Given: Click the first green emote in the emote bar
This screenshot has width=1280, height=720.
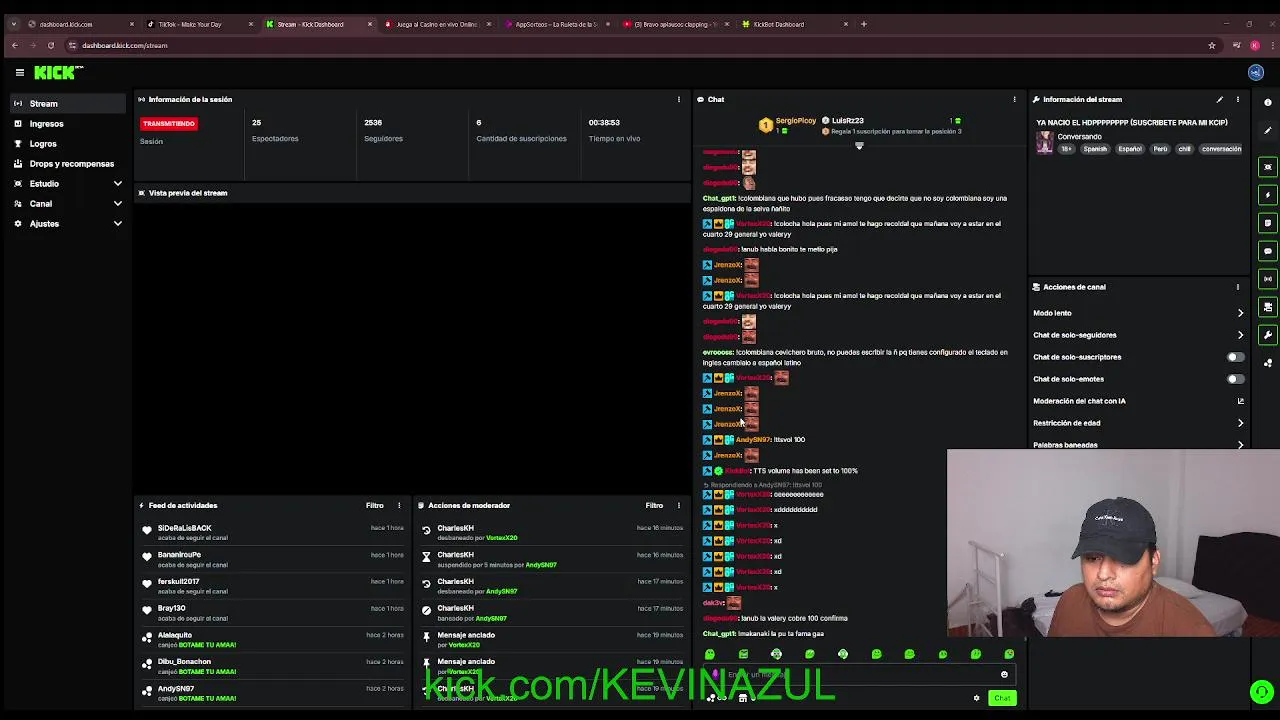Looking at the screenshot, I should tap(710, 654).
